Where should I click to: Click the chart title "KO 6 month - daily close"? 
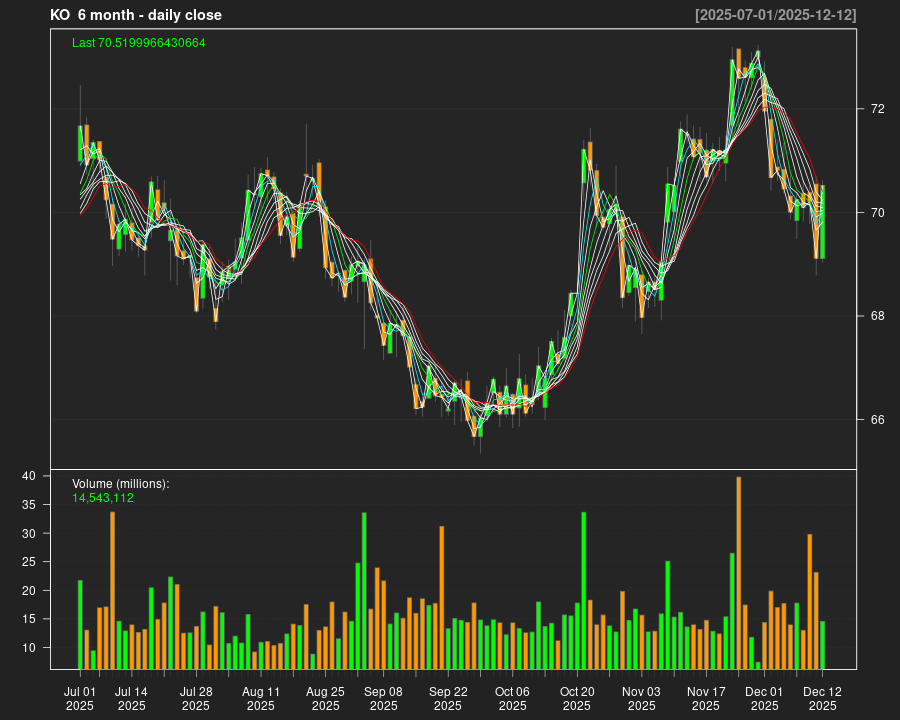(136, 15)
